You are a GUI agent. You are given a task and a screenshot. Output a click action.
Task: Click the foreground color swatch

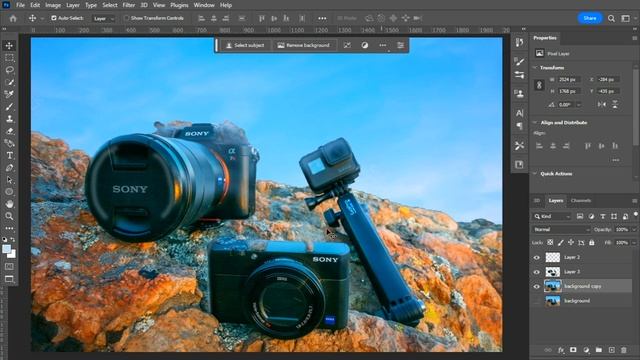pyautogui.click(x=7, y=249)
